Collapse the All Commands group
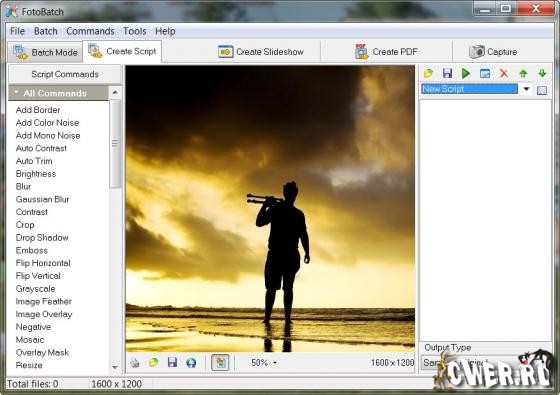 click(x=16, y=93)
